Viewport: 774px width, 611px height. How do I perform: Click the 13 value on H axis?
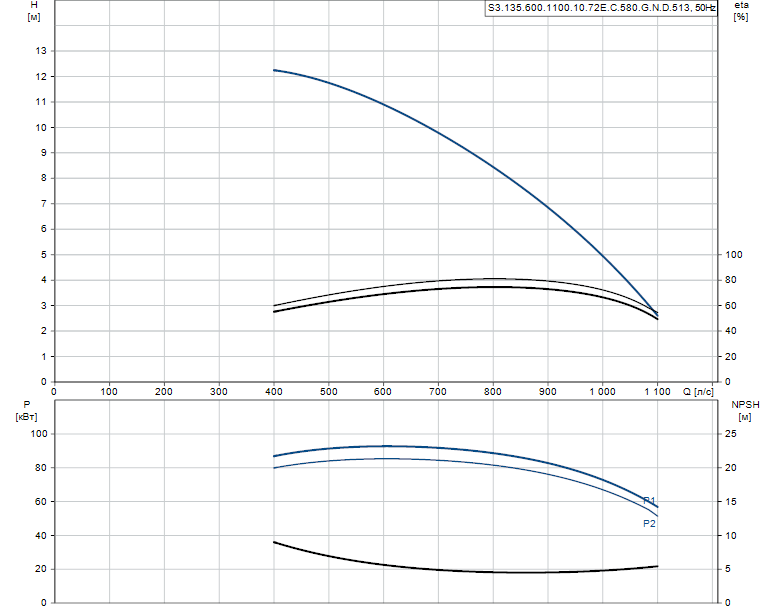coord(41,51)
